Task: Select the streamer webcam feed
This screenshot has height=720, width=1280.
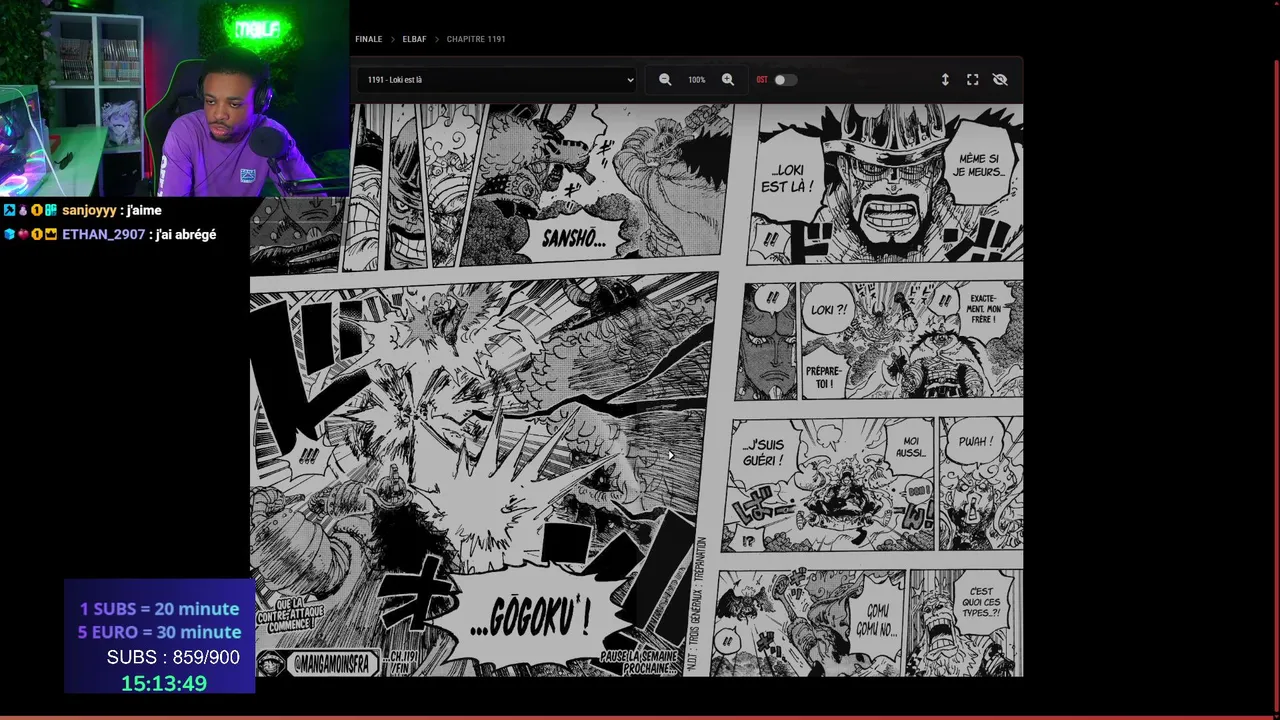Action: [x=174, y=98]
